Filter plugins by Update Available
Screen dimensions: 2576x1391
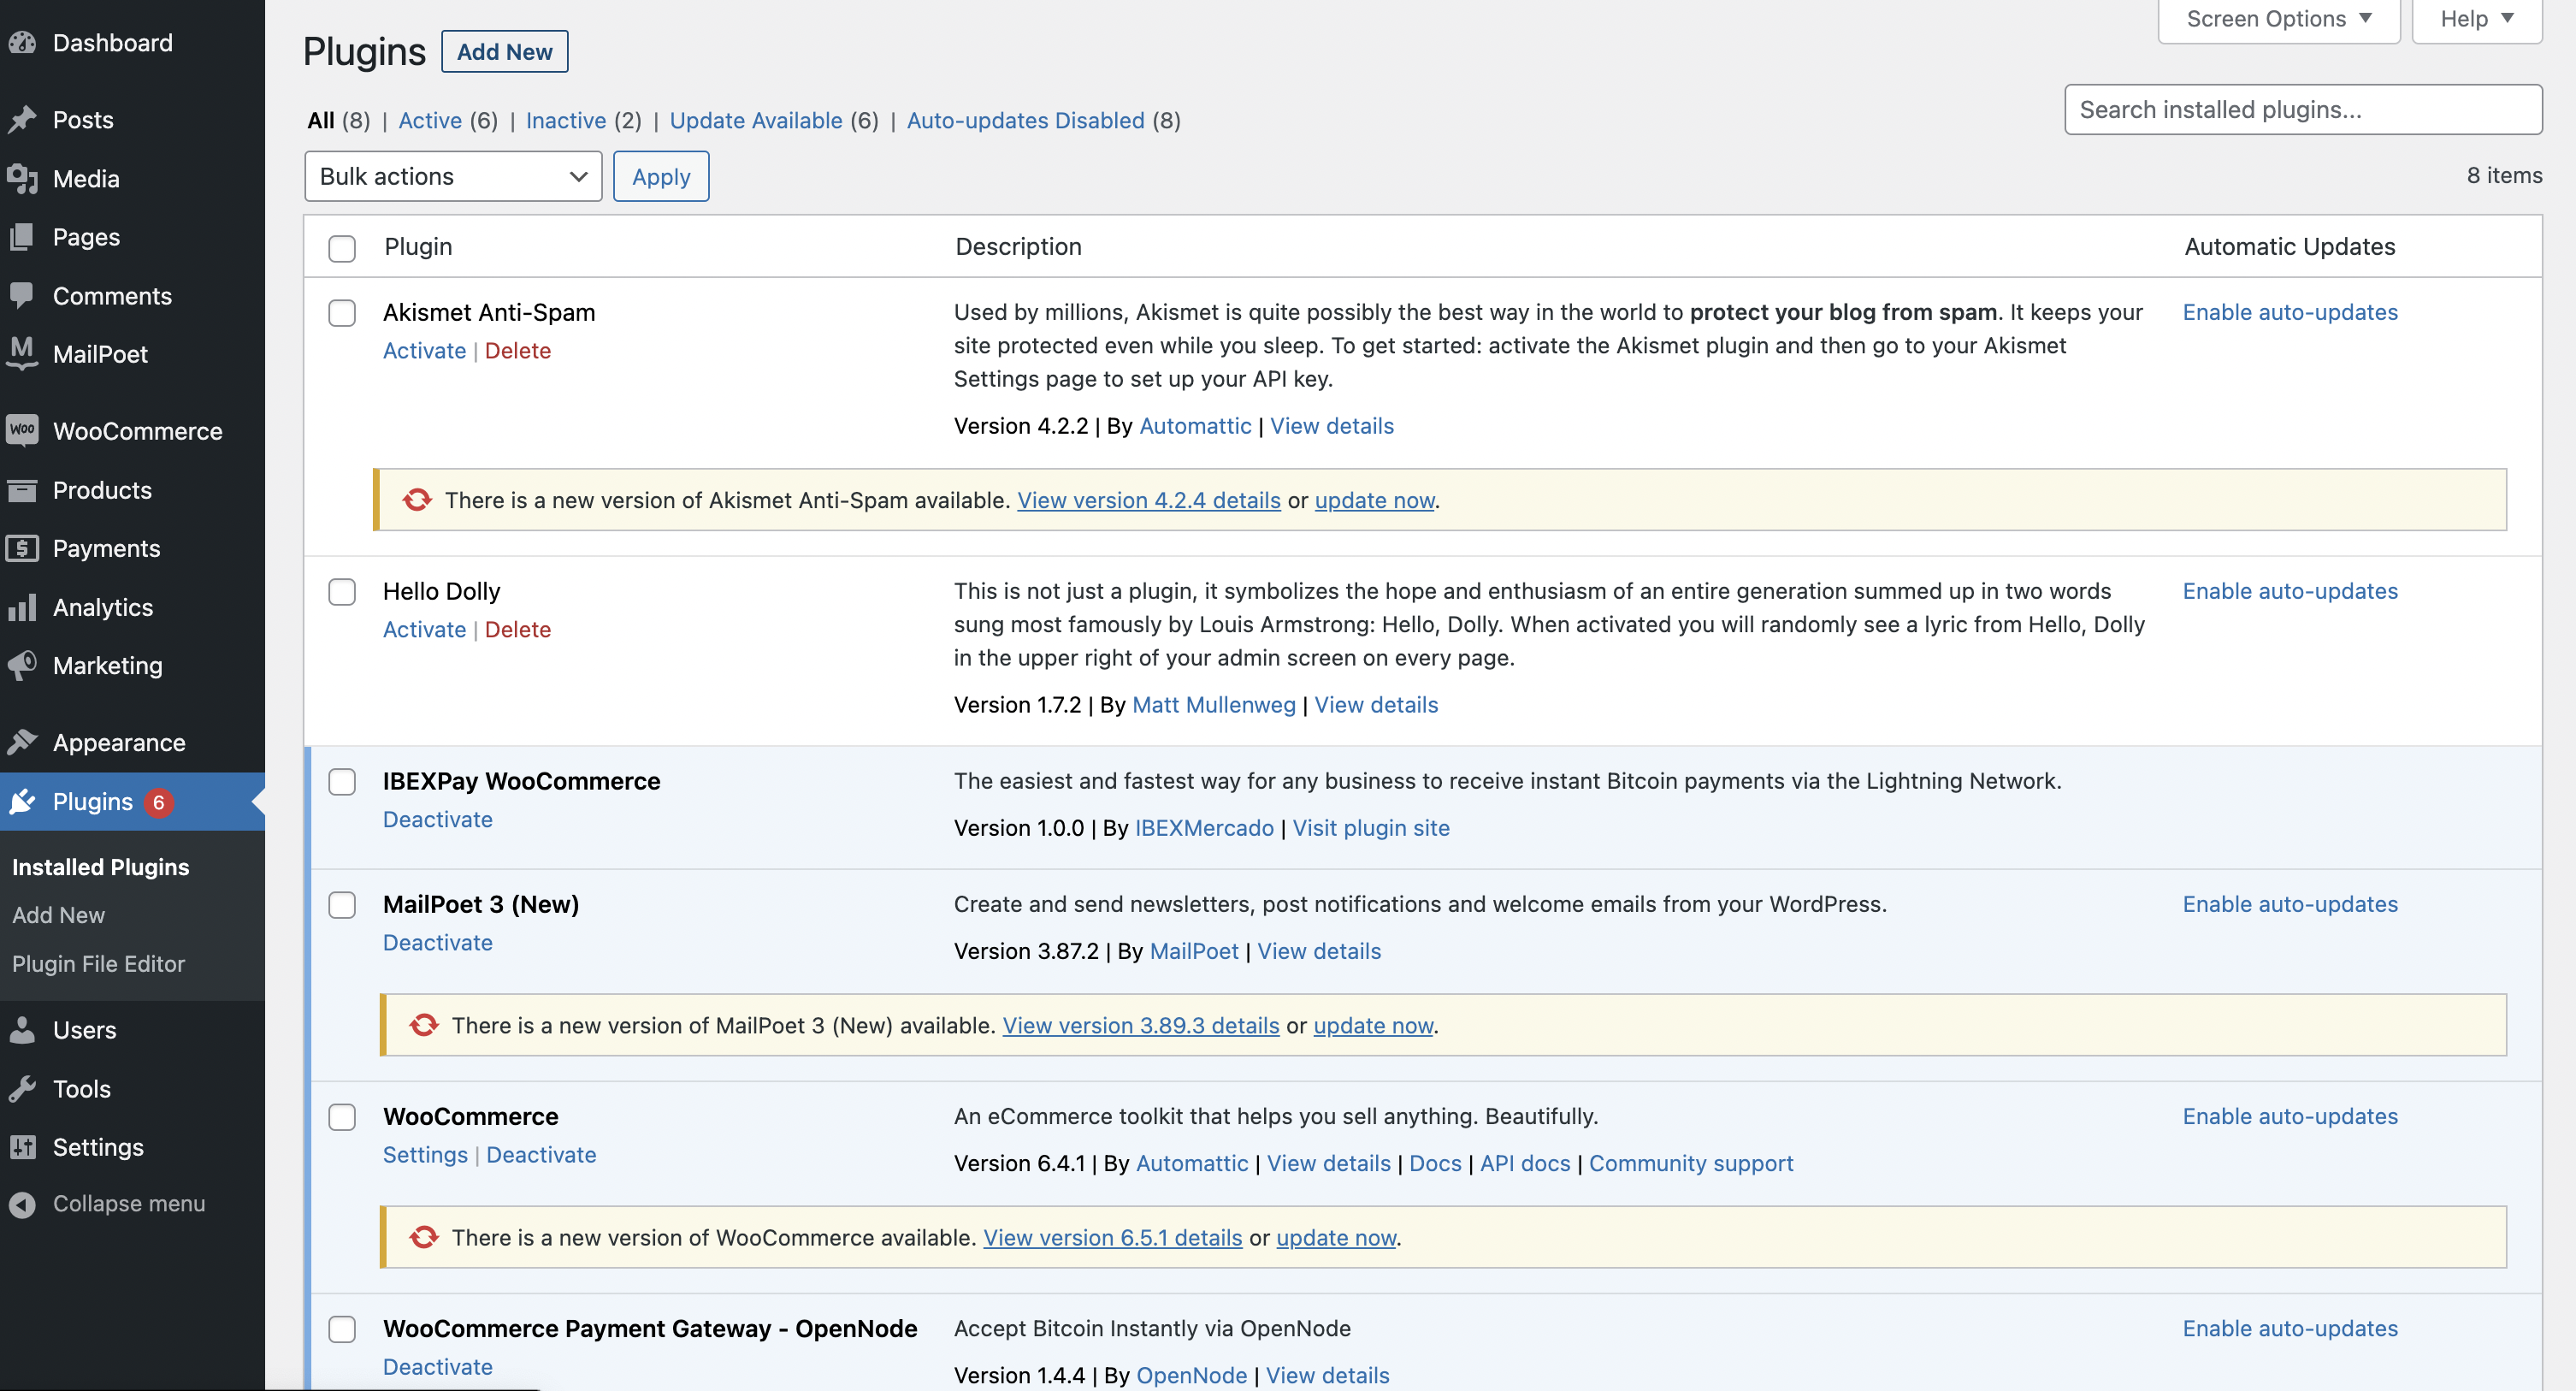755,120
